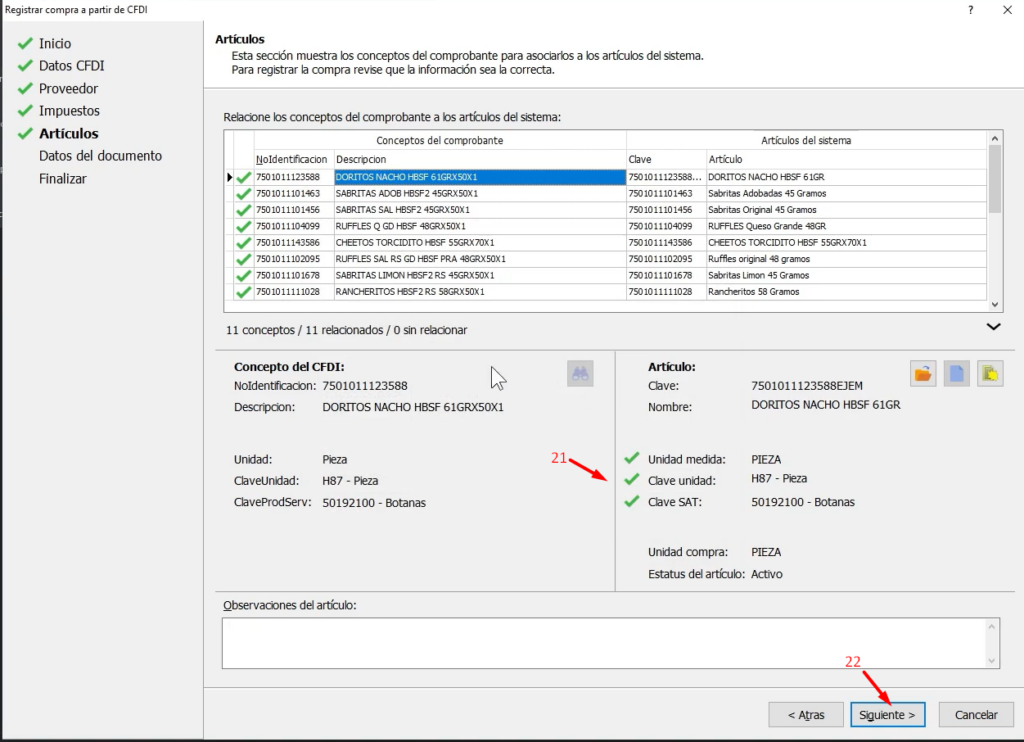The image size is (1024, 742).
Task: Click green checkmark beside Clave SAT
Action: tap(631, 502)
